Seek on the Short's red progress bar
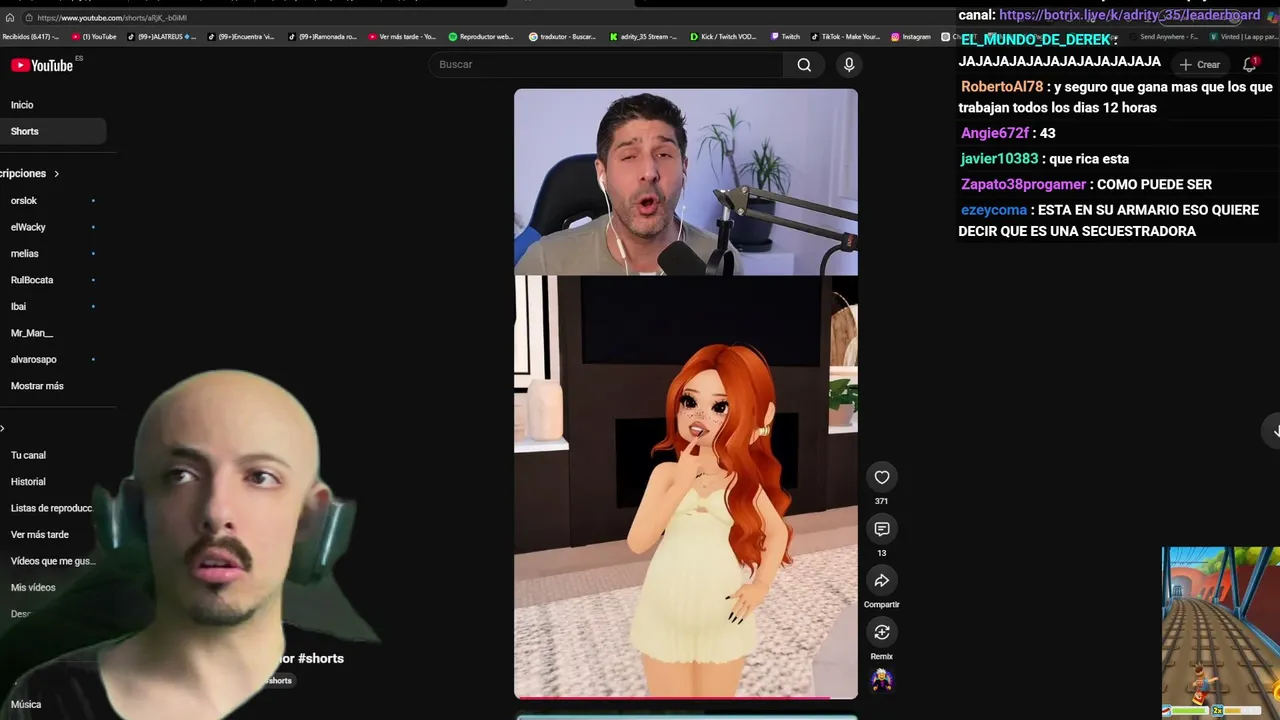 (x=686, y=697)
